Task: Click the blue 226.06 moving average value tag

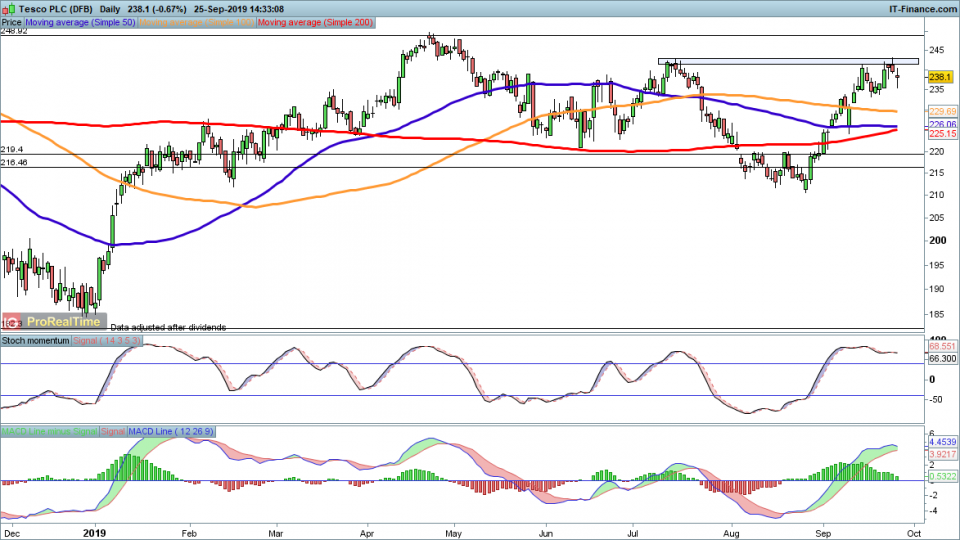Action: pos(943,125)
